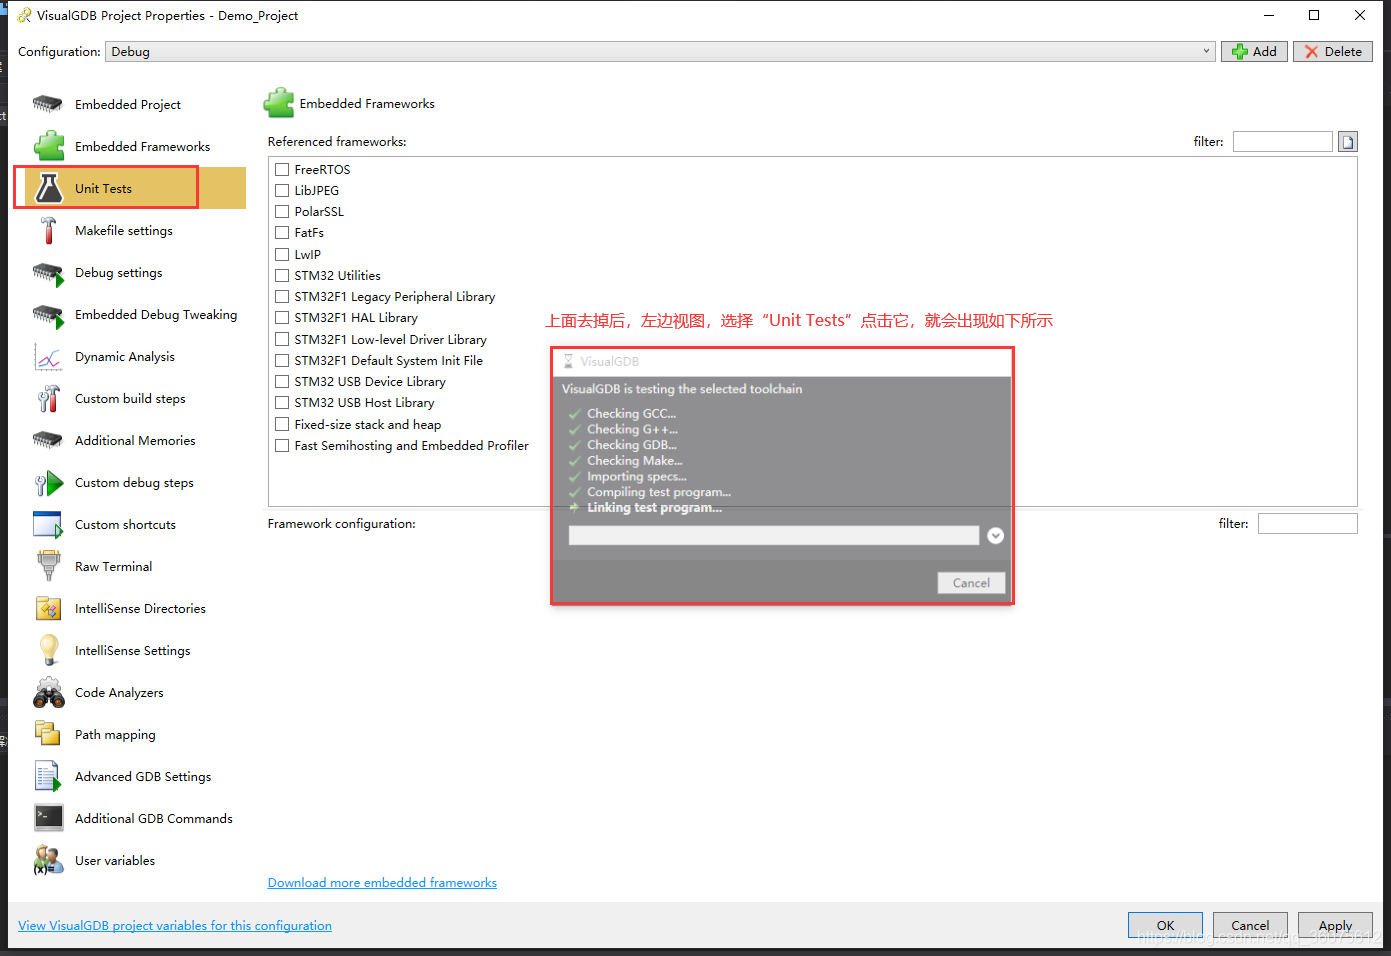Viewport: 1391px width, 956px height.
Task: Click the Embedded Frameworks header puzzle icon
Action: [x=279, y=103]
